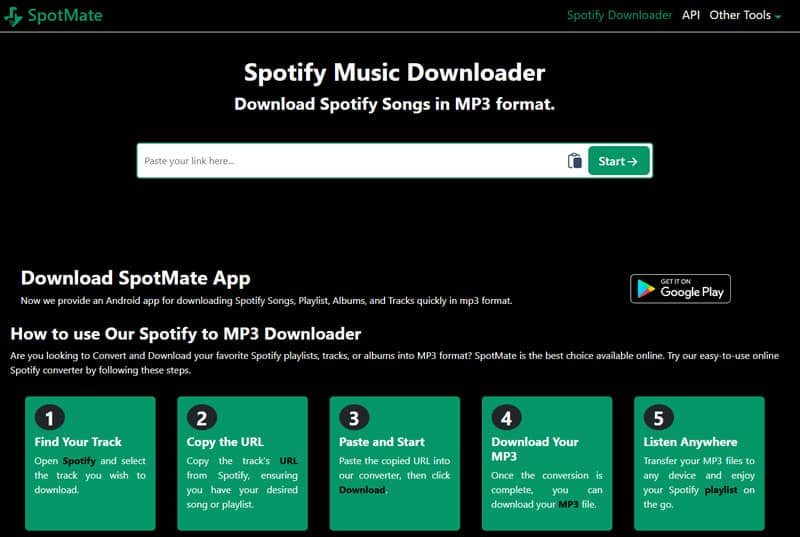This screenshot has width=800, height=537.
Task: Open the SpotMate home link
Action: tap(53, 16)
